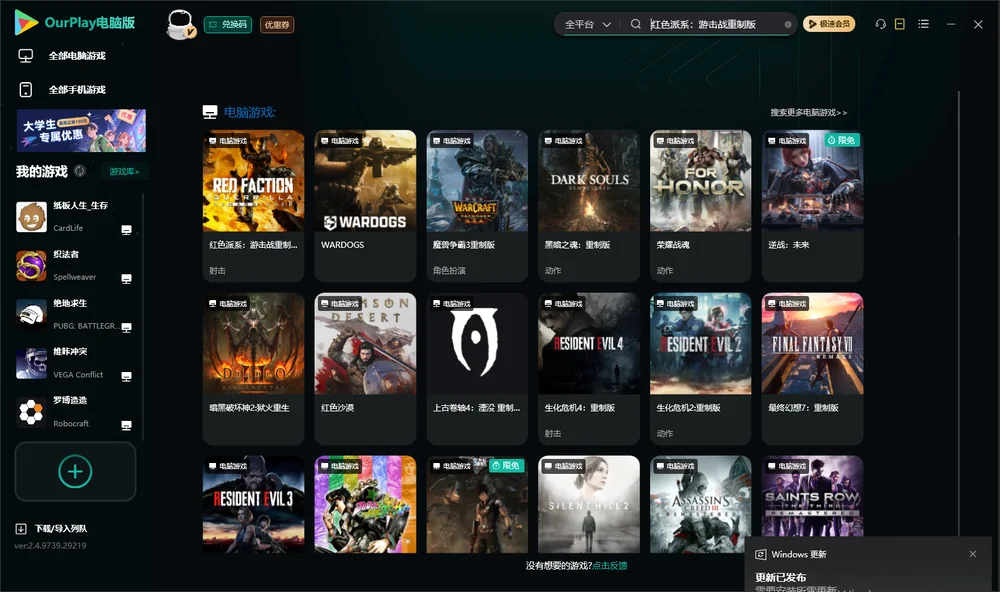Open 织法者 Spellweaver game entry
The width and height of the screenshot is (1000, 592).
[75, 265]
